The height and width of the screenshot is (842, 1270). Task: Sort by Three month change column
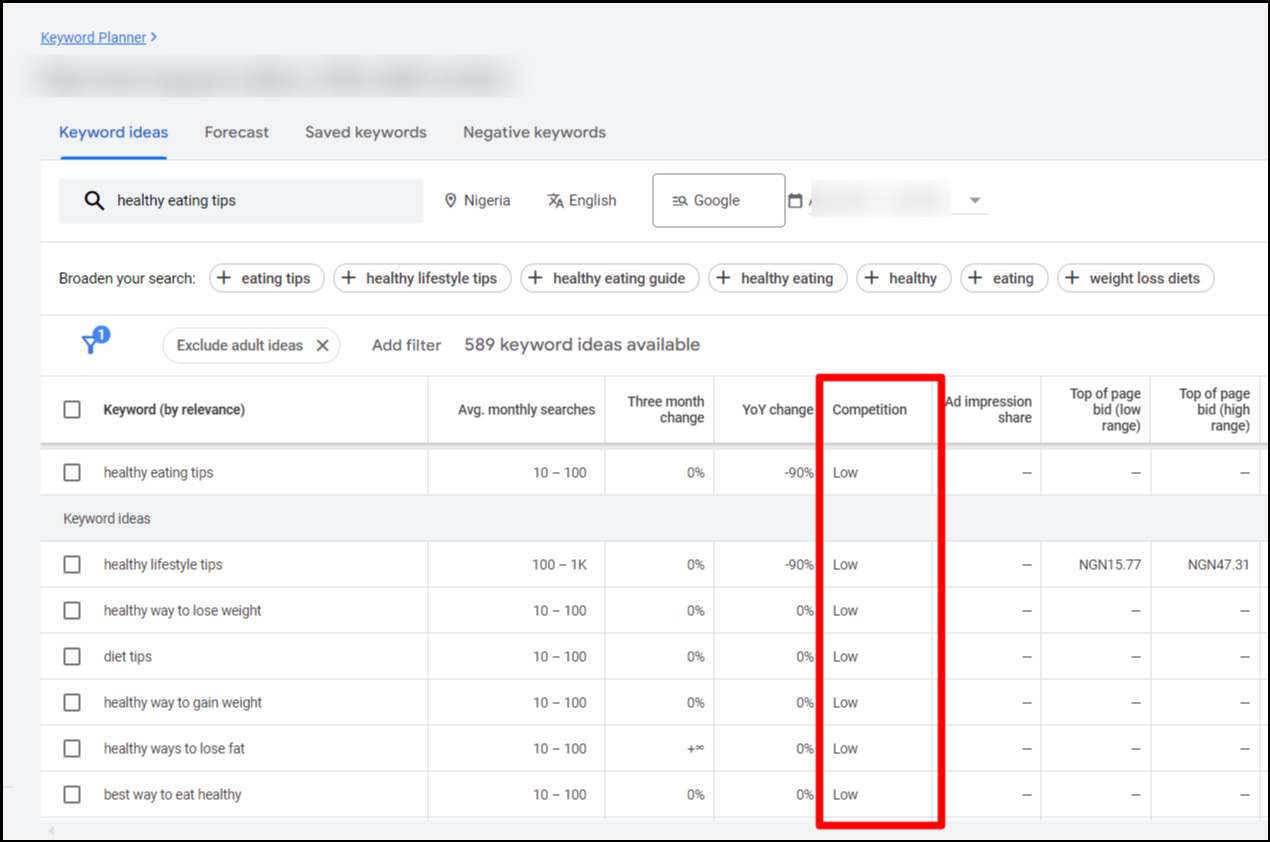tap(666, 409)
